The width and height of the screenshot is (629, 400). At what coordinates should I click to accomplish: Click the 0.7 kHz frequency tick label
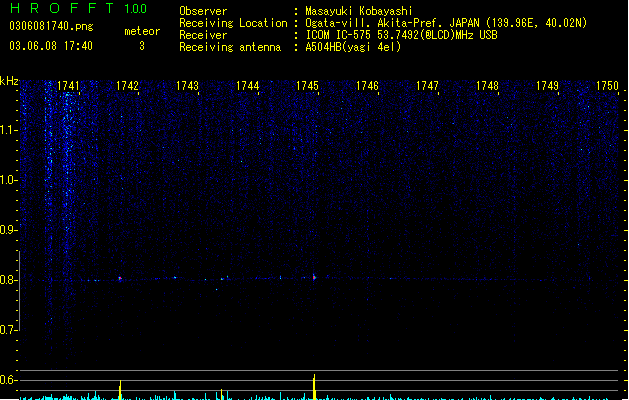pos(8,330)
